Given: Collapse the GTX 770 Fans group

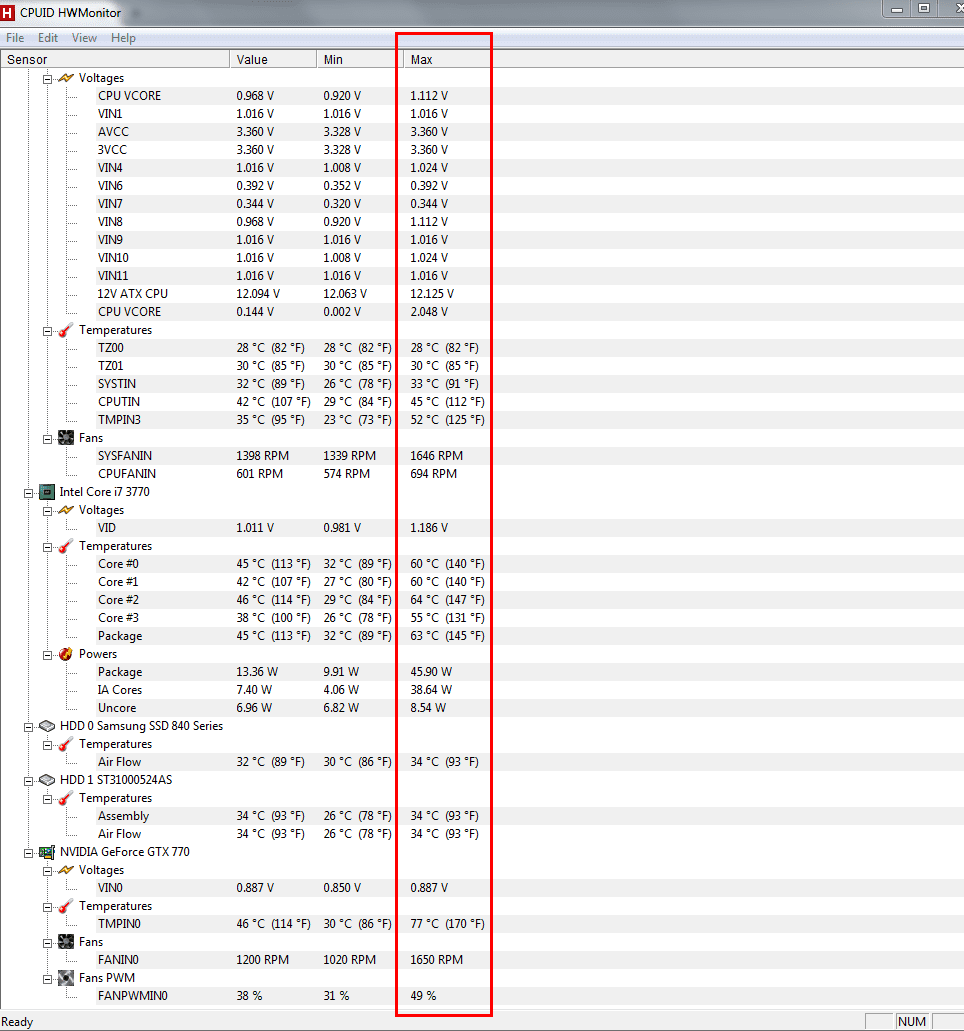Looking at the screenshot, I should point(47,943).
